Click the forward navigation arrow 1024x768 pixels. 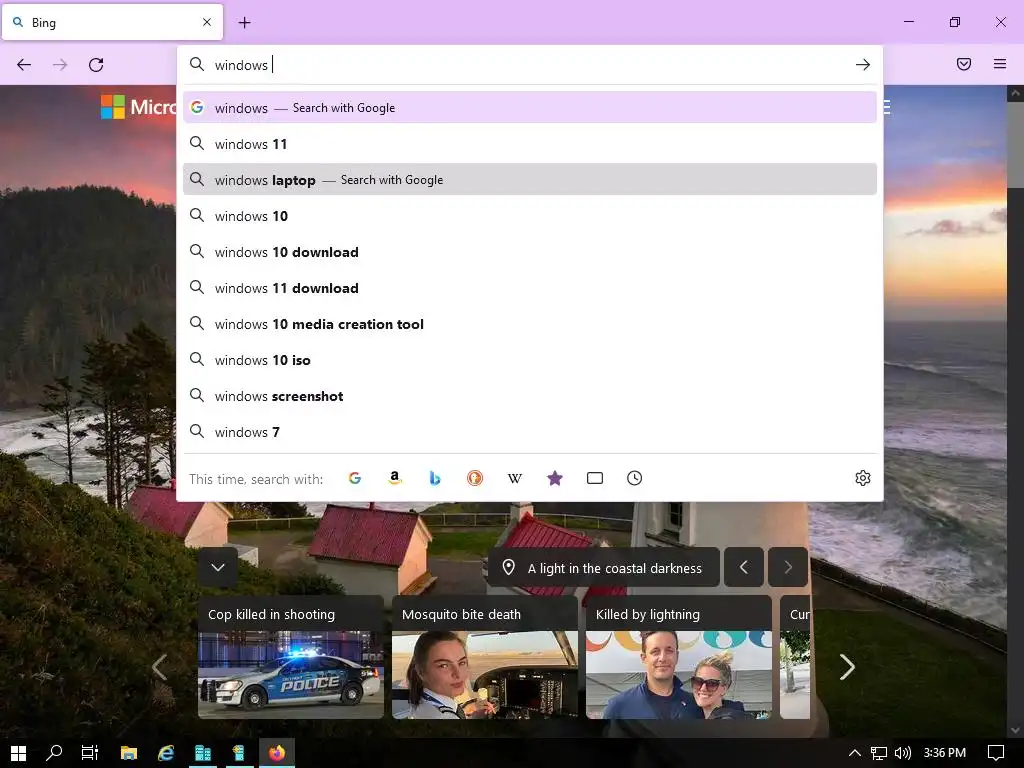coord(60,65)
